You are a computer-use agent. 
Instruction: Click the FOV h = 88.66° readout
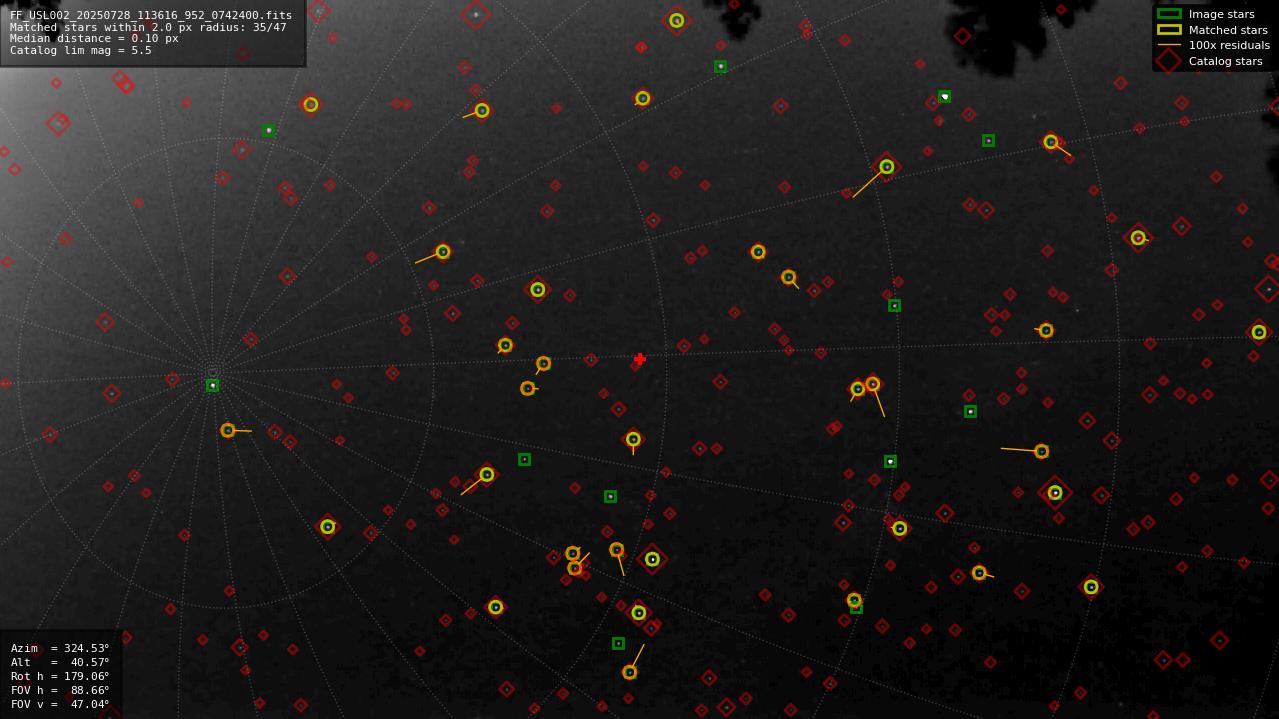[x=60, y=690]
